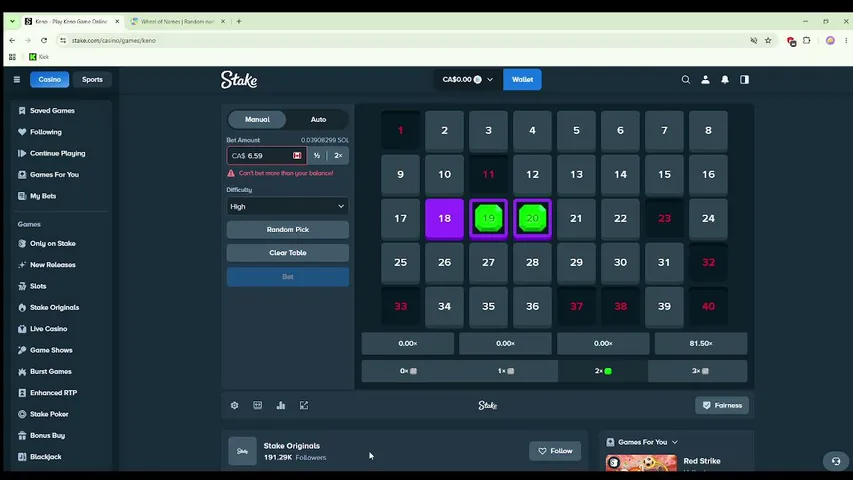Open live stats chart icon
The height and width of the screenshot is (480, 853).
point(281,405)
